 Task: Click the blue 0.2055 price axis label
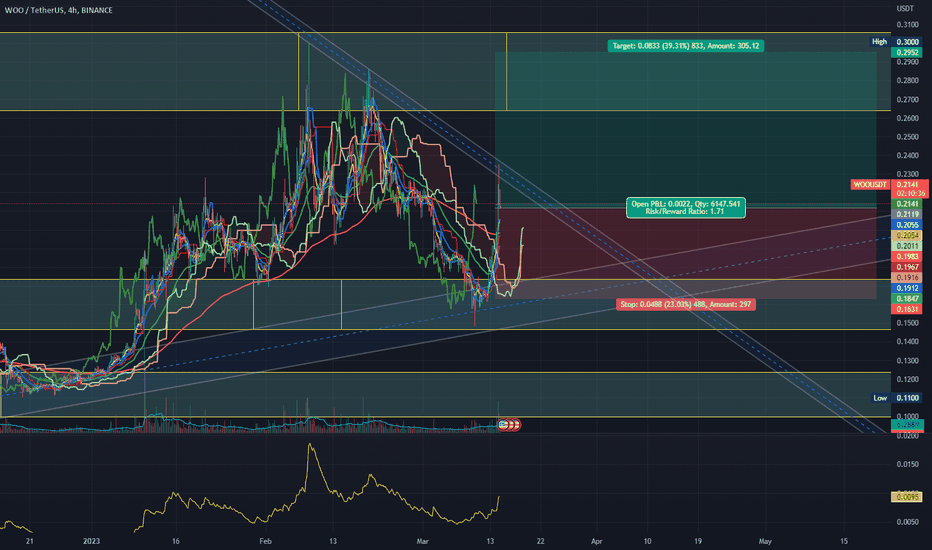point(907,225)
